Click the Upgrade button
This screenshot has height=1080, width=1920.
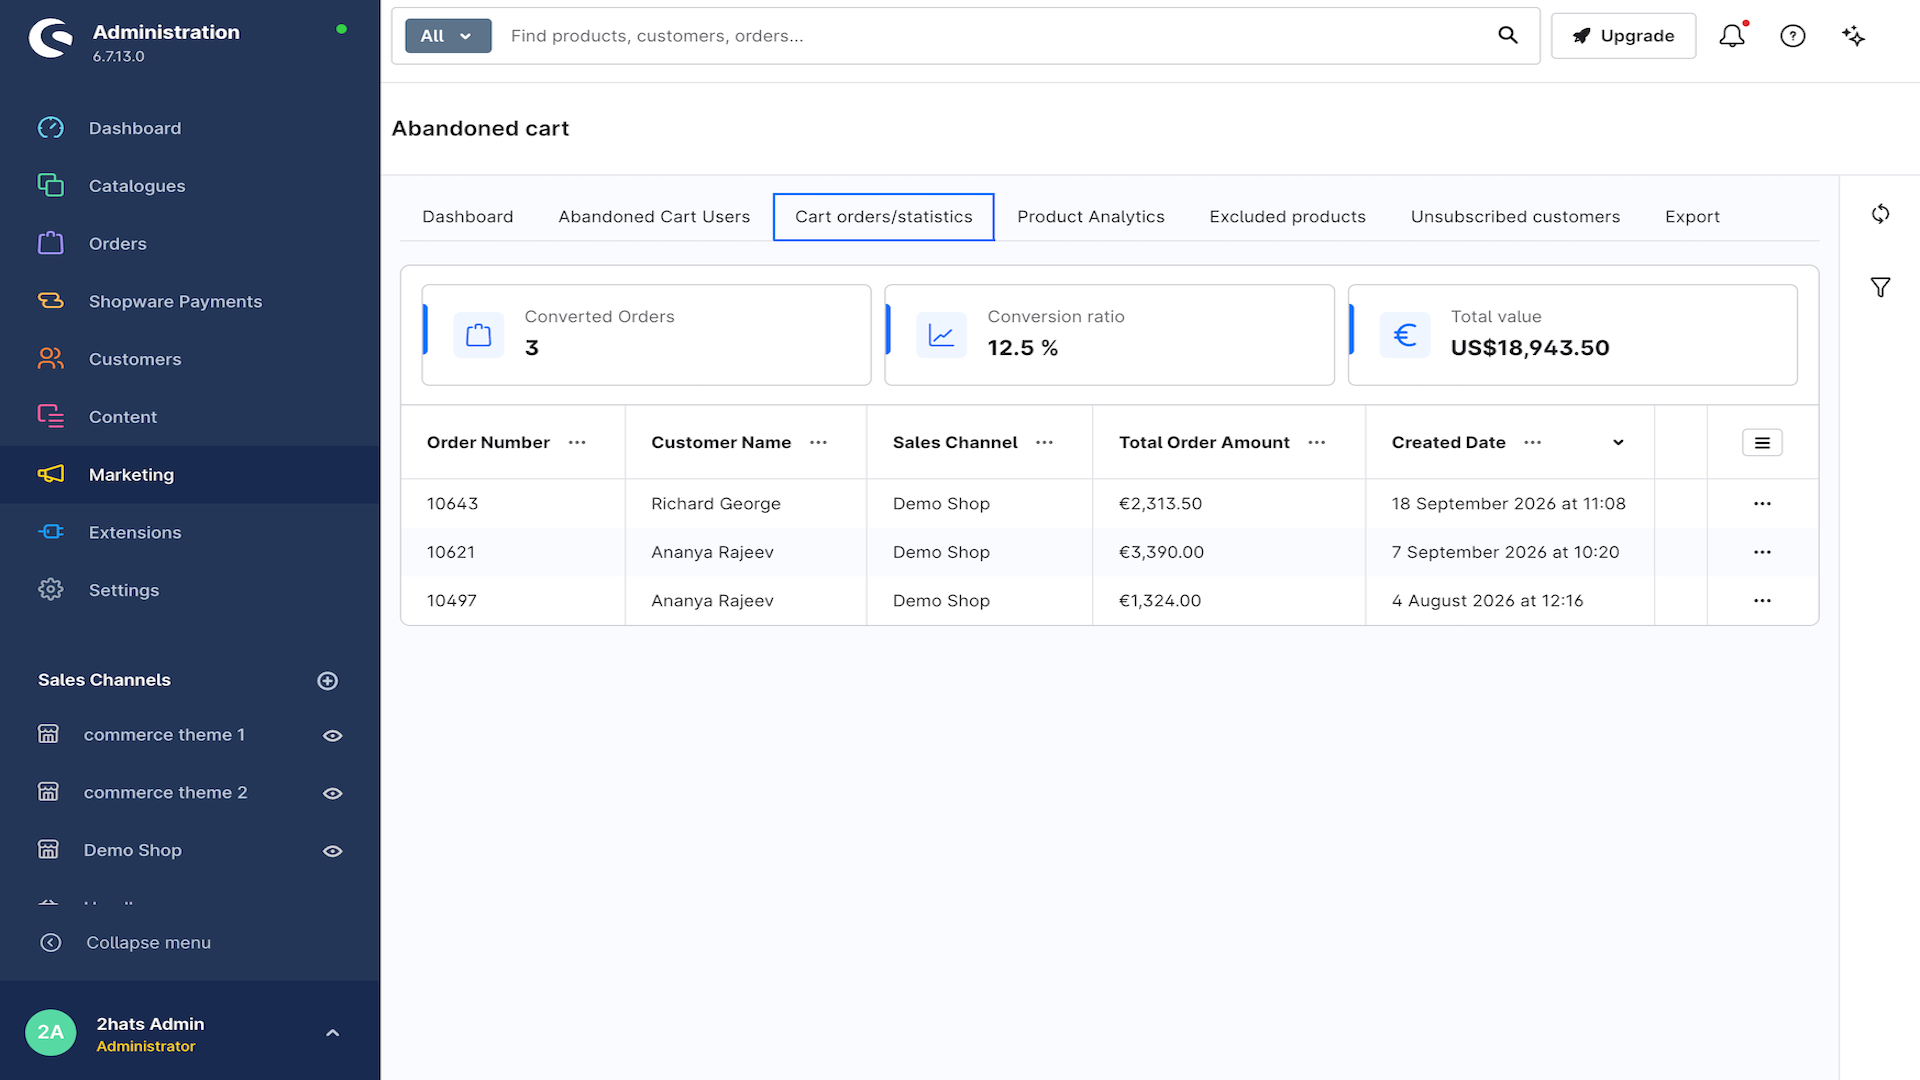(1623, 36)
